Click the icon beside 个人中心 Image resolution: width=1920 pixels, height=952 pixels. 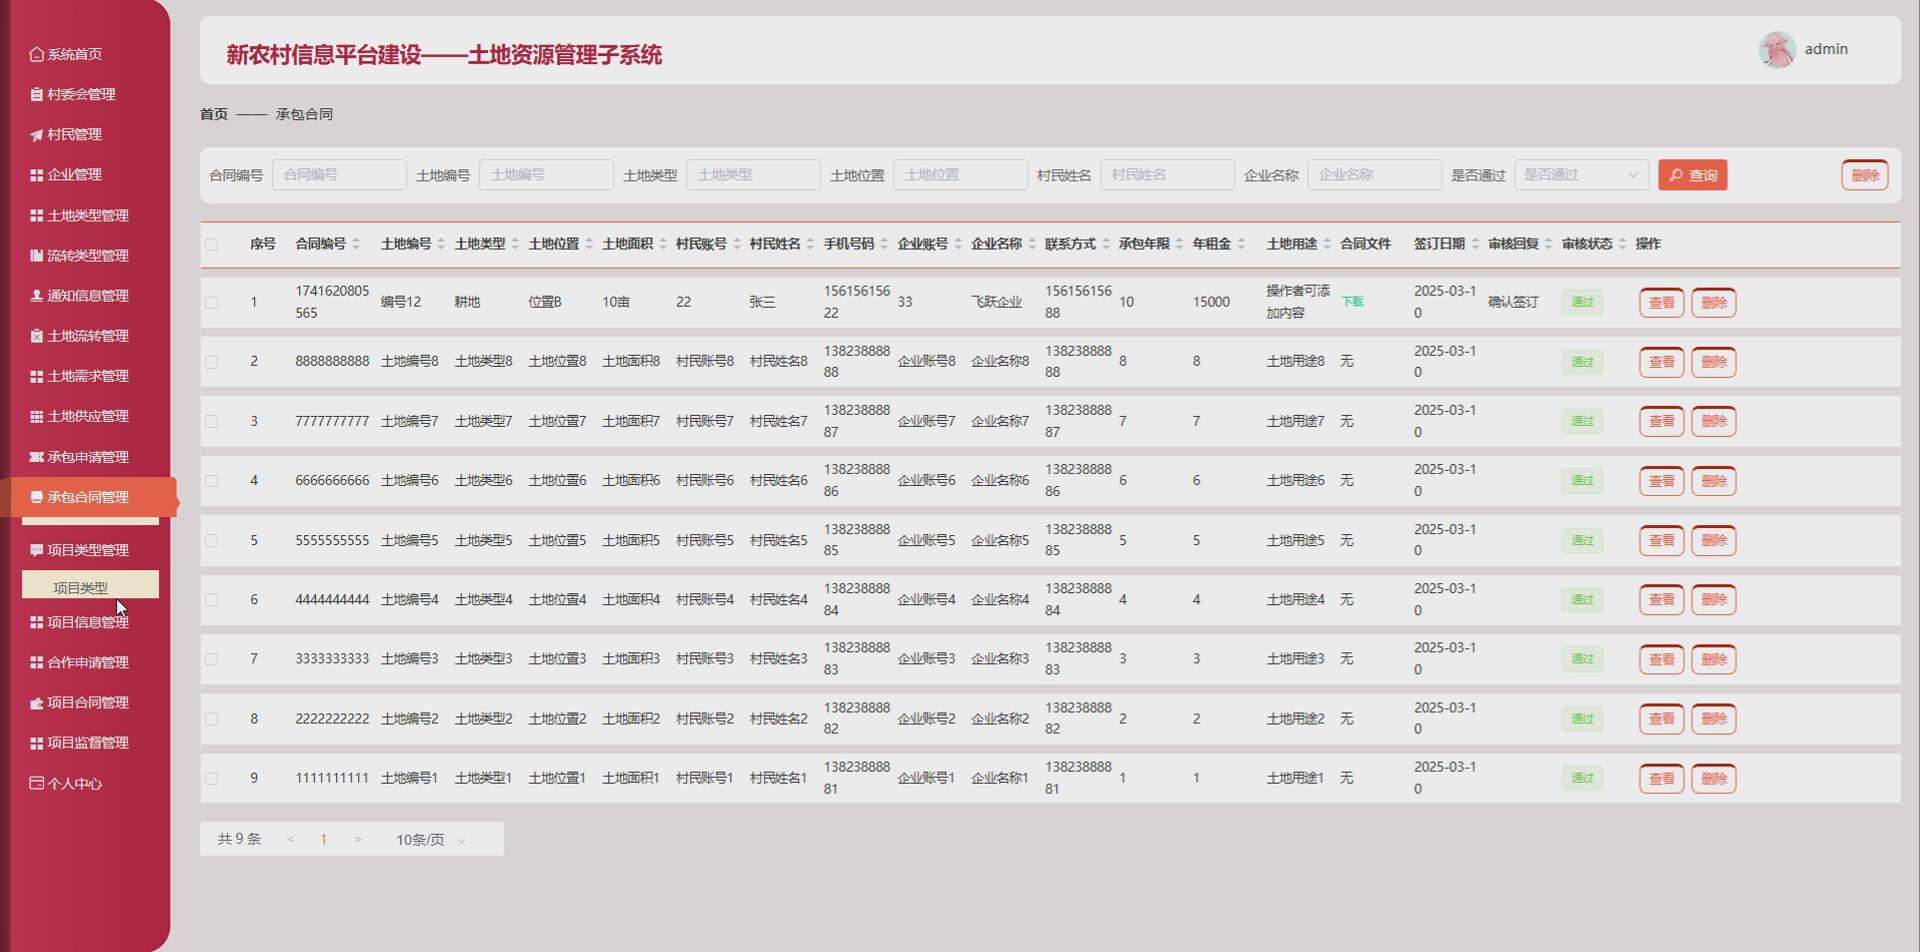pyautogui.click(x=37, y=783)
